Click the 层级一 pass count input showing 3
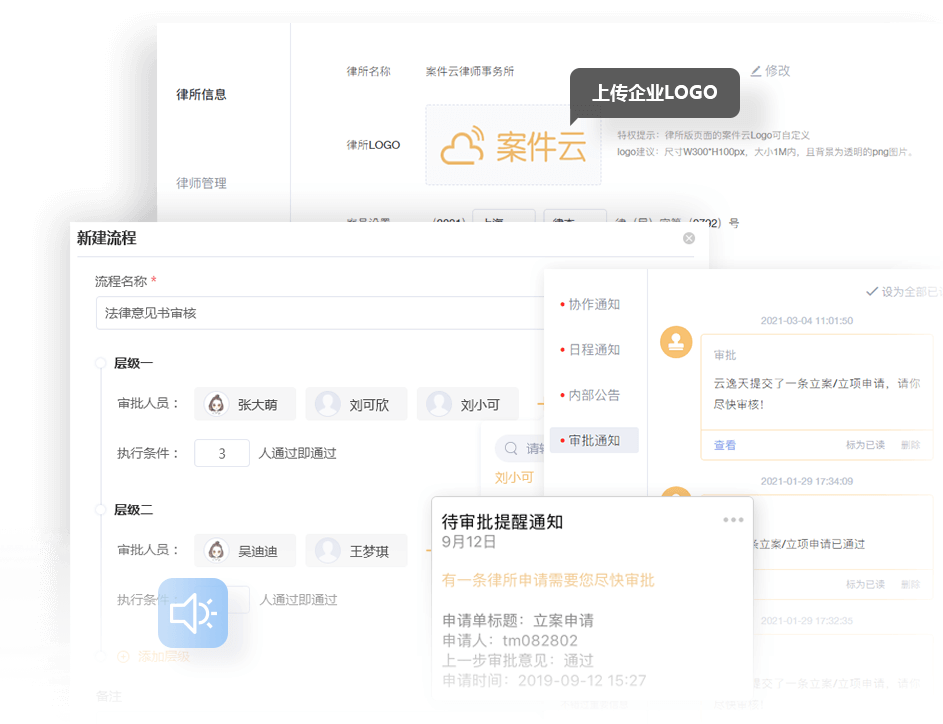The width and height of the screenshot is (943, 724). coord(221,453)
